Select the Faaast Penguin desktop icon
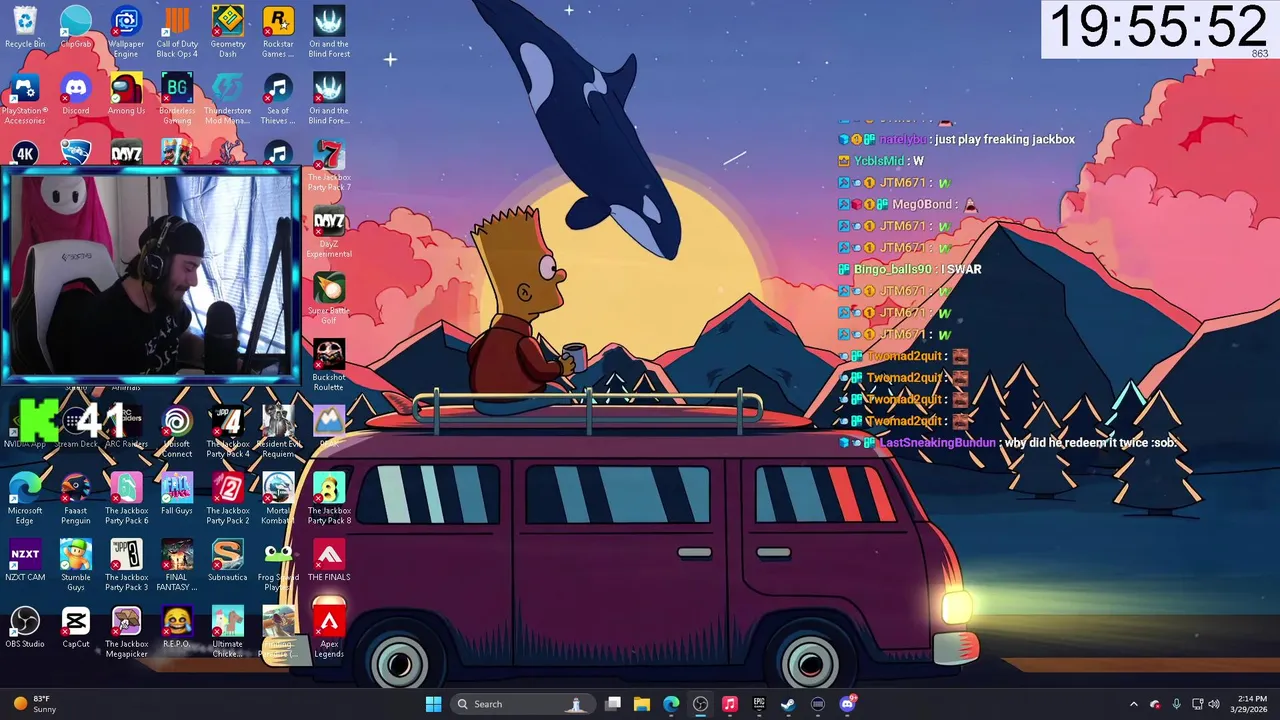1280x720 pixels. point(76,500)
